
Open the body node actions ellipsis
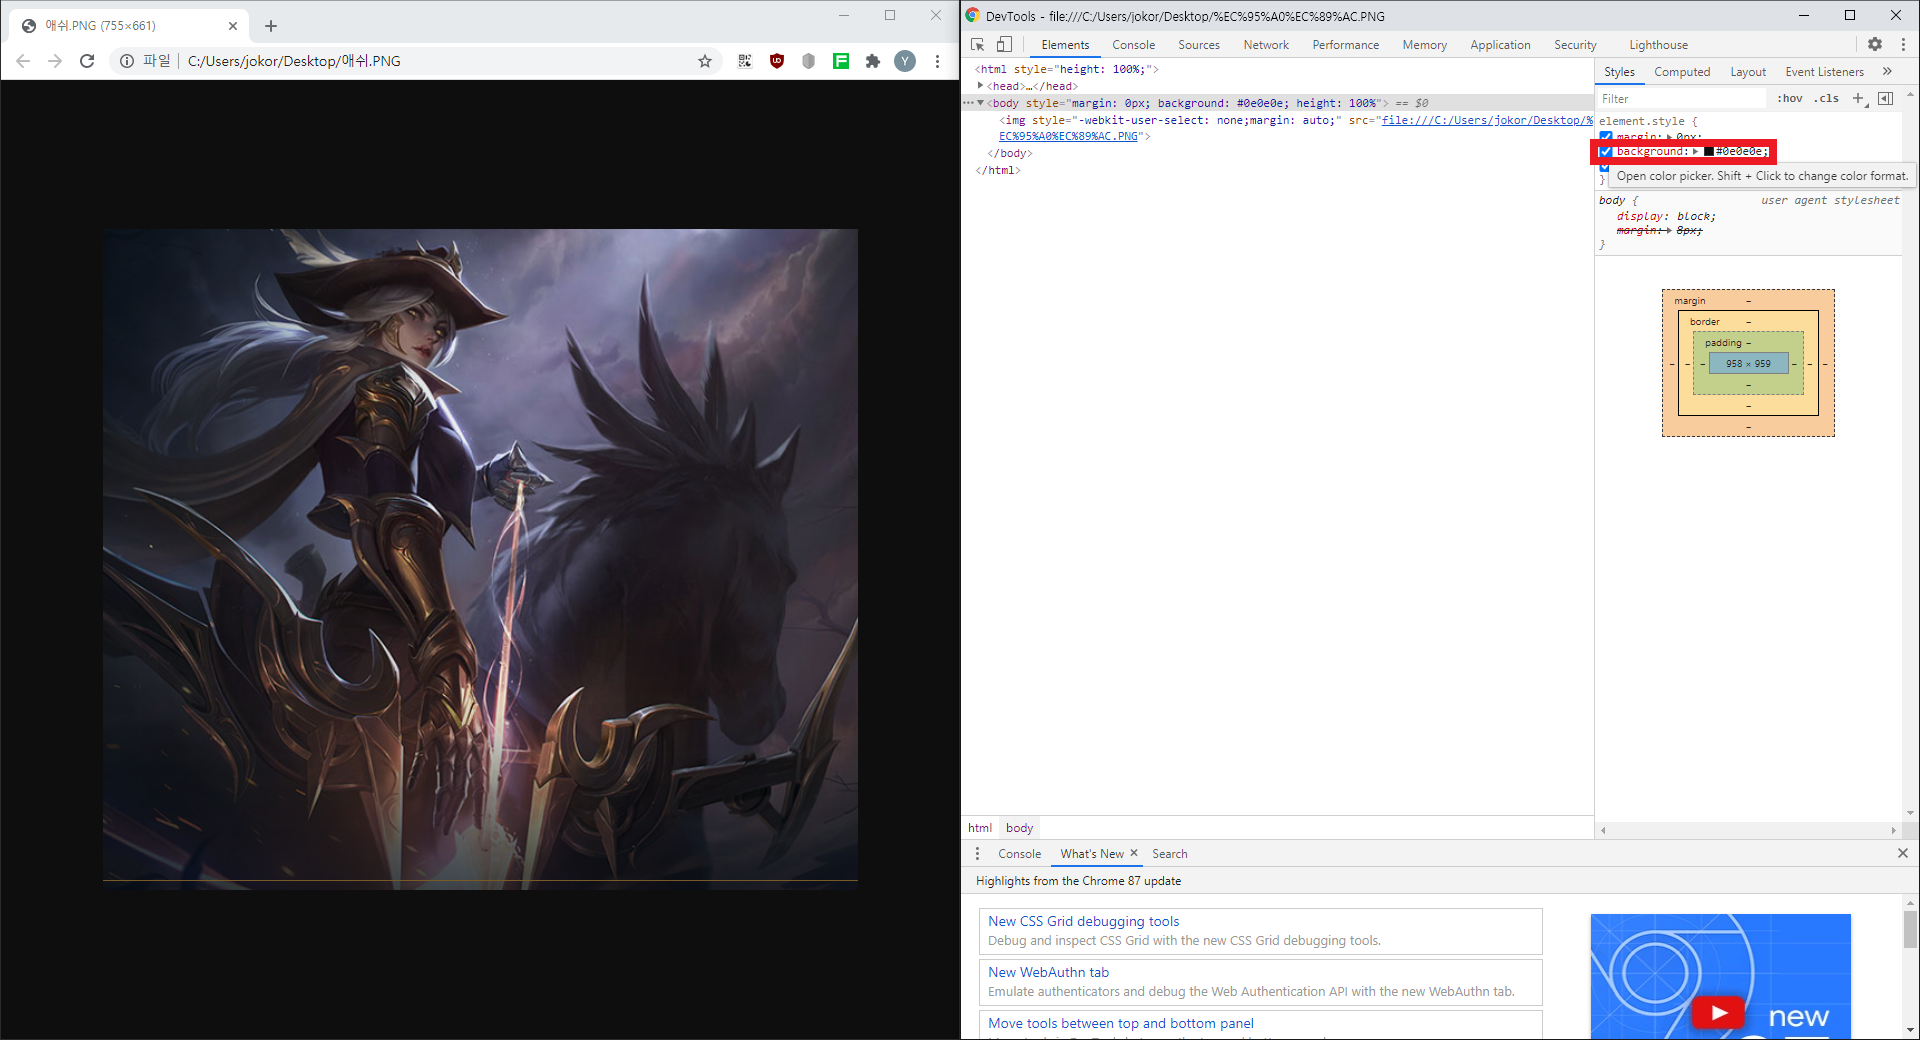tap(968, 103)
